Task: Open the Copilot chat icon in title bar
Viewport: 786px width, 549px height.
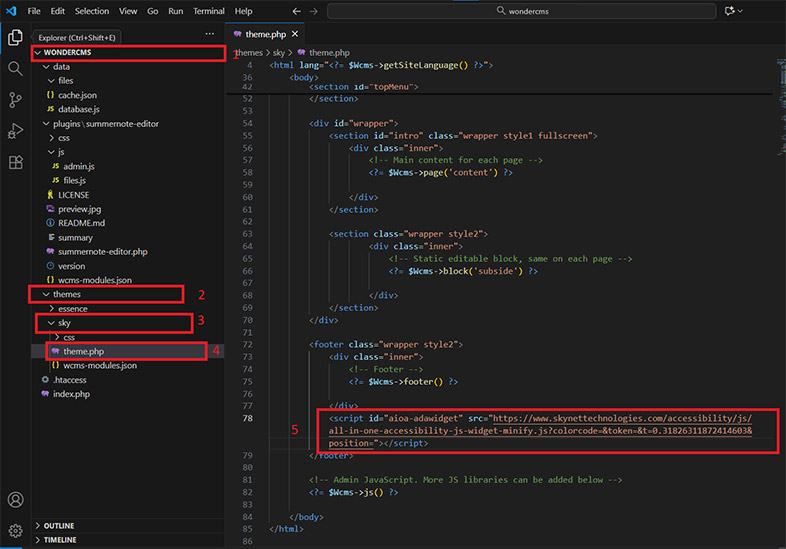Action: point(729,11)
